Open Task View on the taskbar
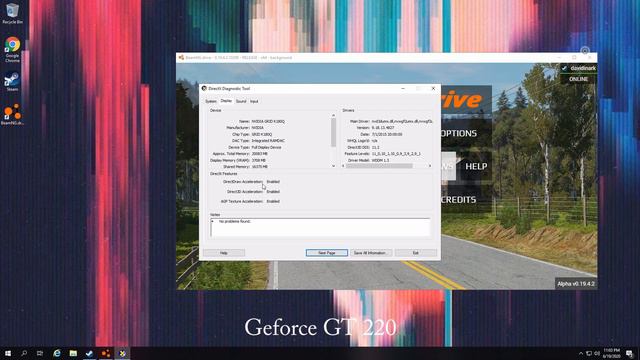640x360 pixels. 40,353
